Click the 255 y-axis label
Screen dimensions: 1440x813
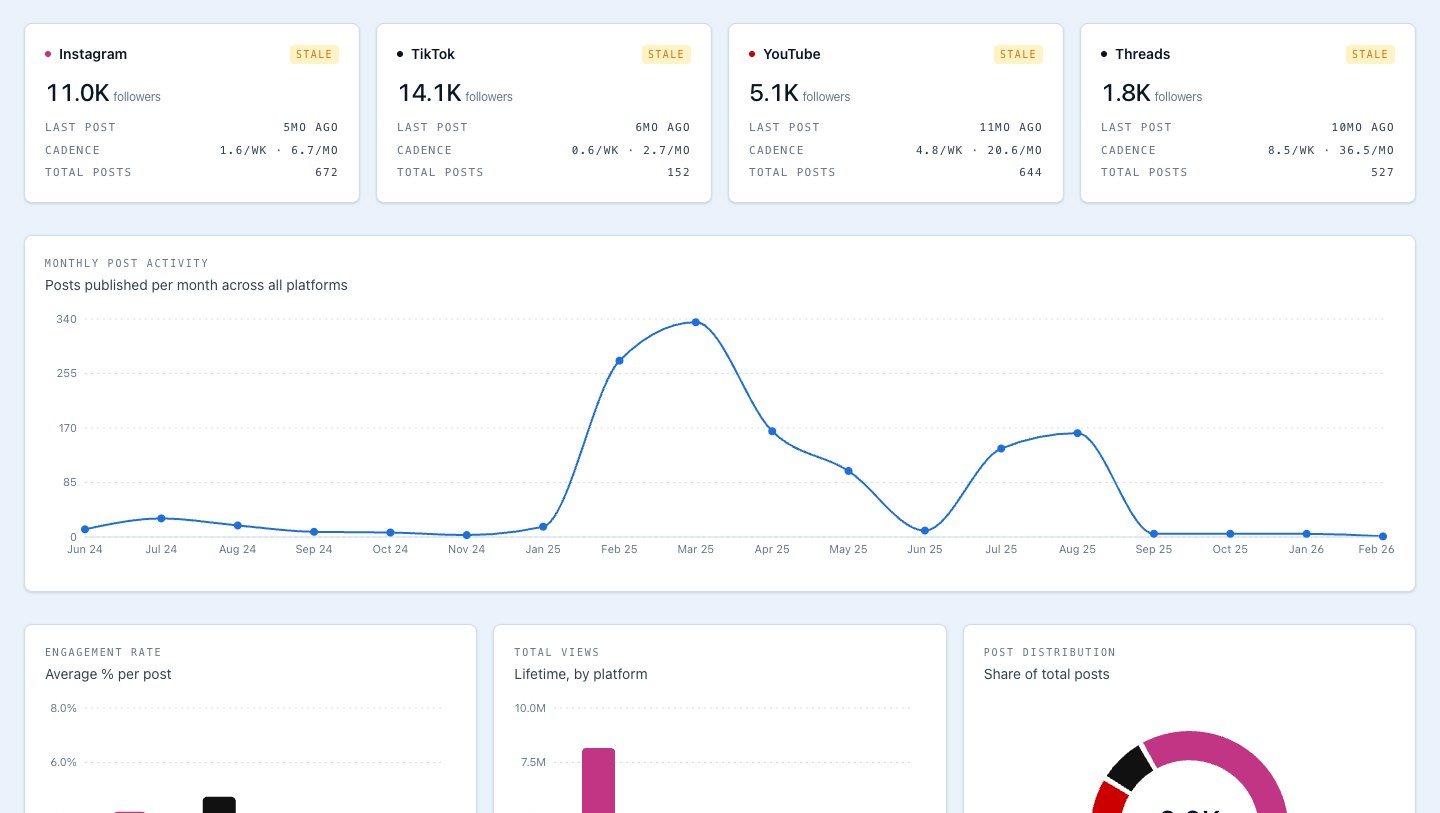click(x=66, y=373)
